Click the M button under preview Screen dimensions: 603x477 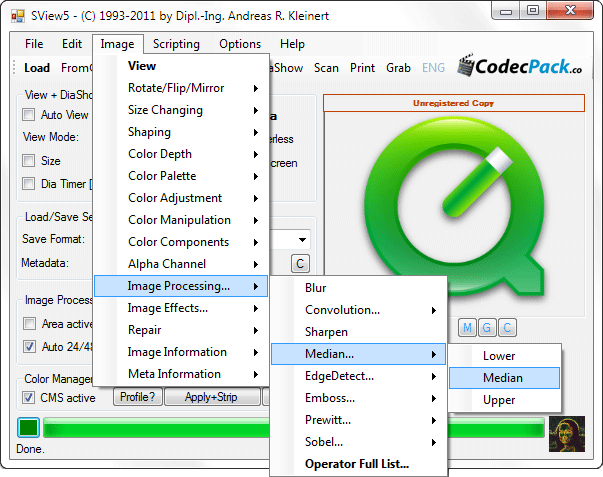tap(467, 328)
